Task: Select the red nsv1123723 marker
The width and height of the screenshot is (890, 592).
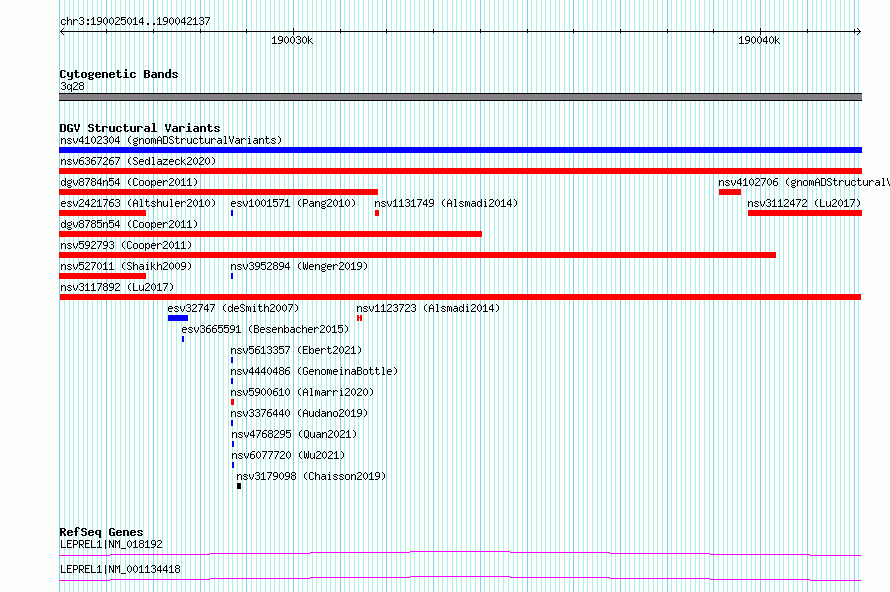Action: tap(359, 318)
